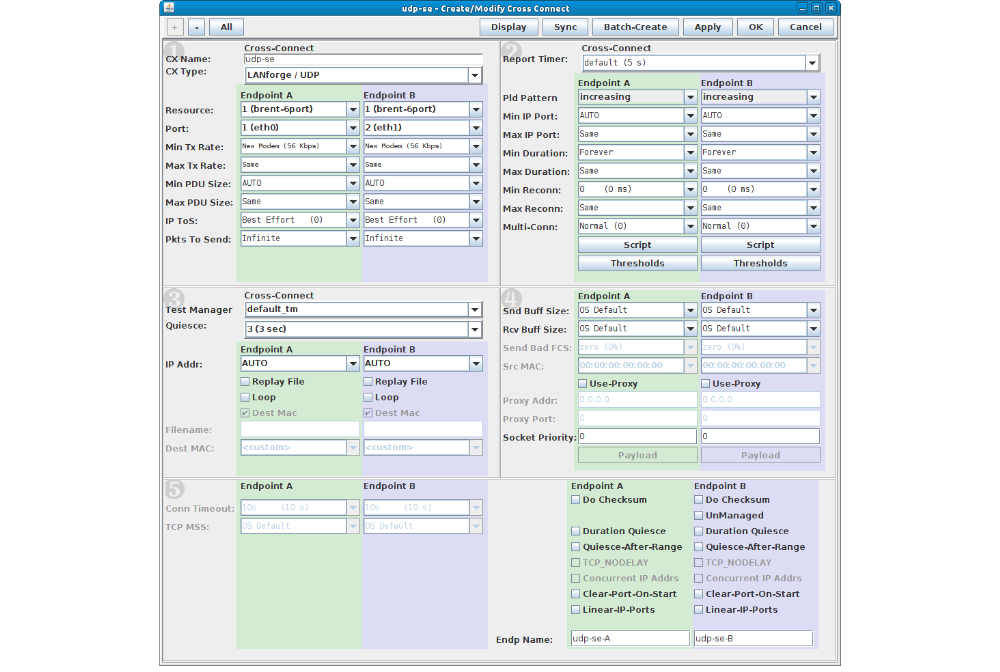Toggle Endpoint A Use-Proxy checkbox
The height and width of the screenshot is (672, 1000).
pyautogui.click(x=583, y=384)
